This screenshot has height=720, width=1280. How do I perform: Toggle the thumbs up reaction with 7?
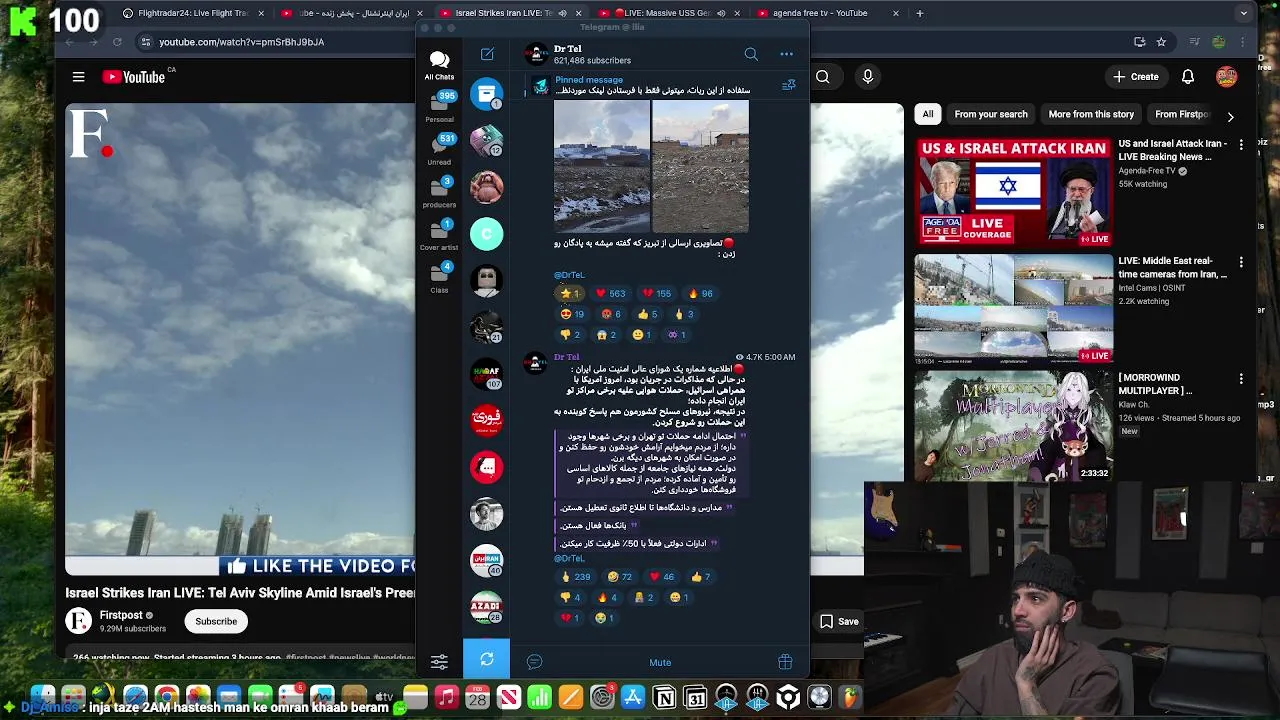click(700, 576)
